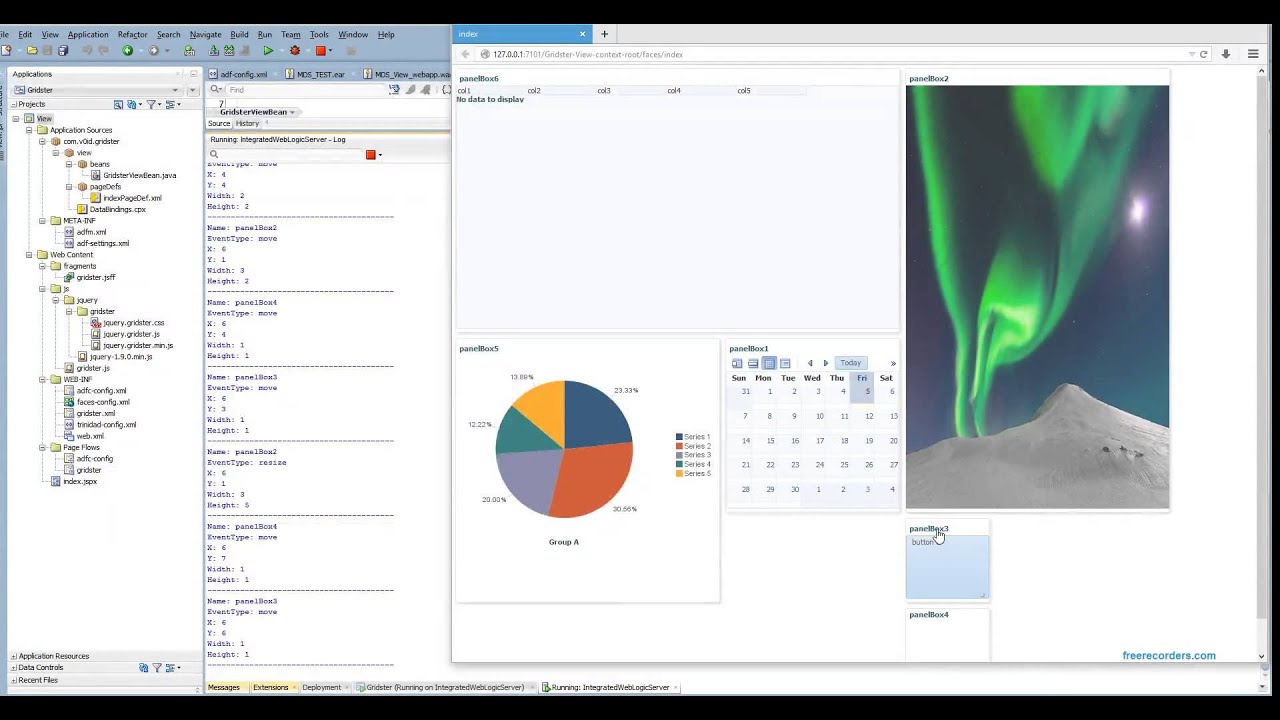Click the Today button in calendar

[x=850, y=363]
